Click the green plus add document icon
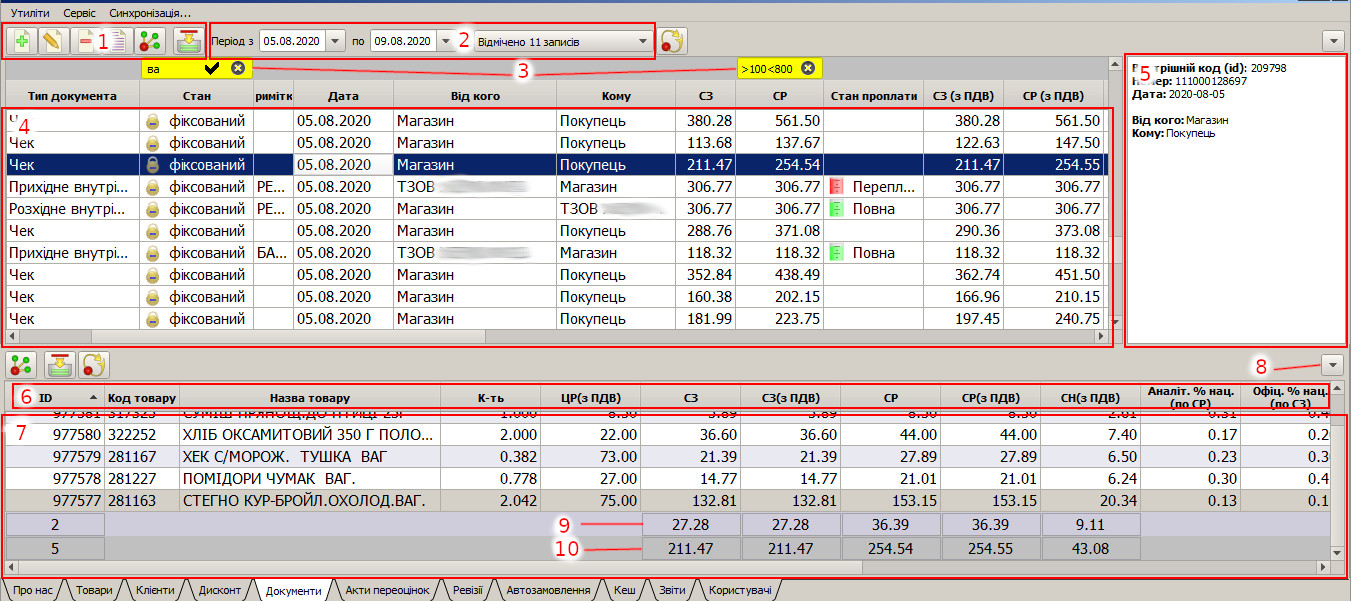The image size is (1351, 601). pyautogui.click(x=22, y=41)
